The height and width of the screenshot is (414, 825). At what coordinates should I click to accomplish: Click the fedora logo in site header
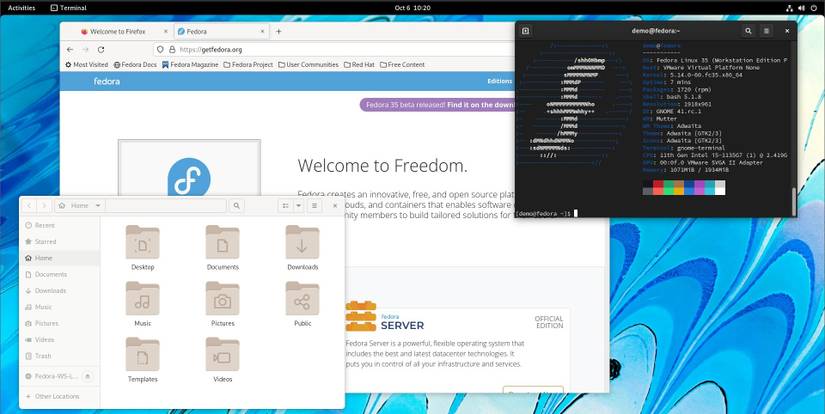coord(107,82)
